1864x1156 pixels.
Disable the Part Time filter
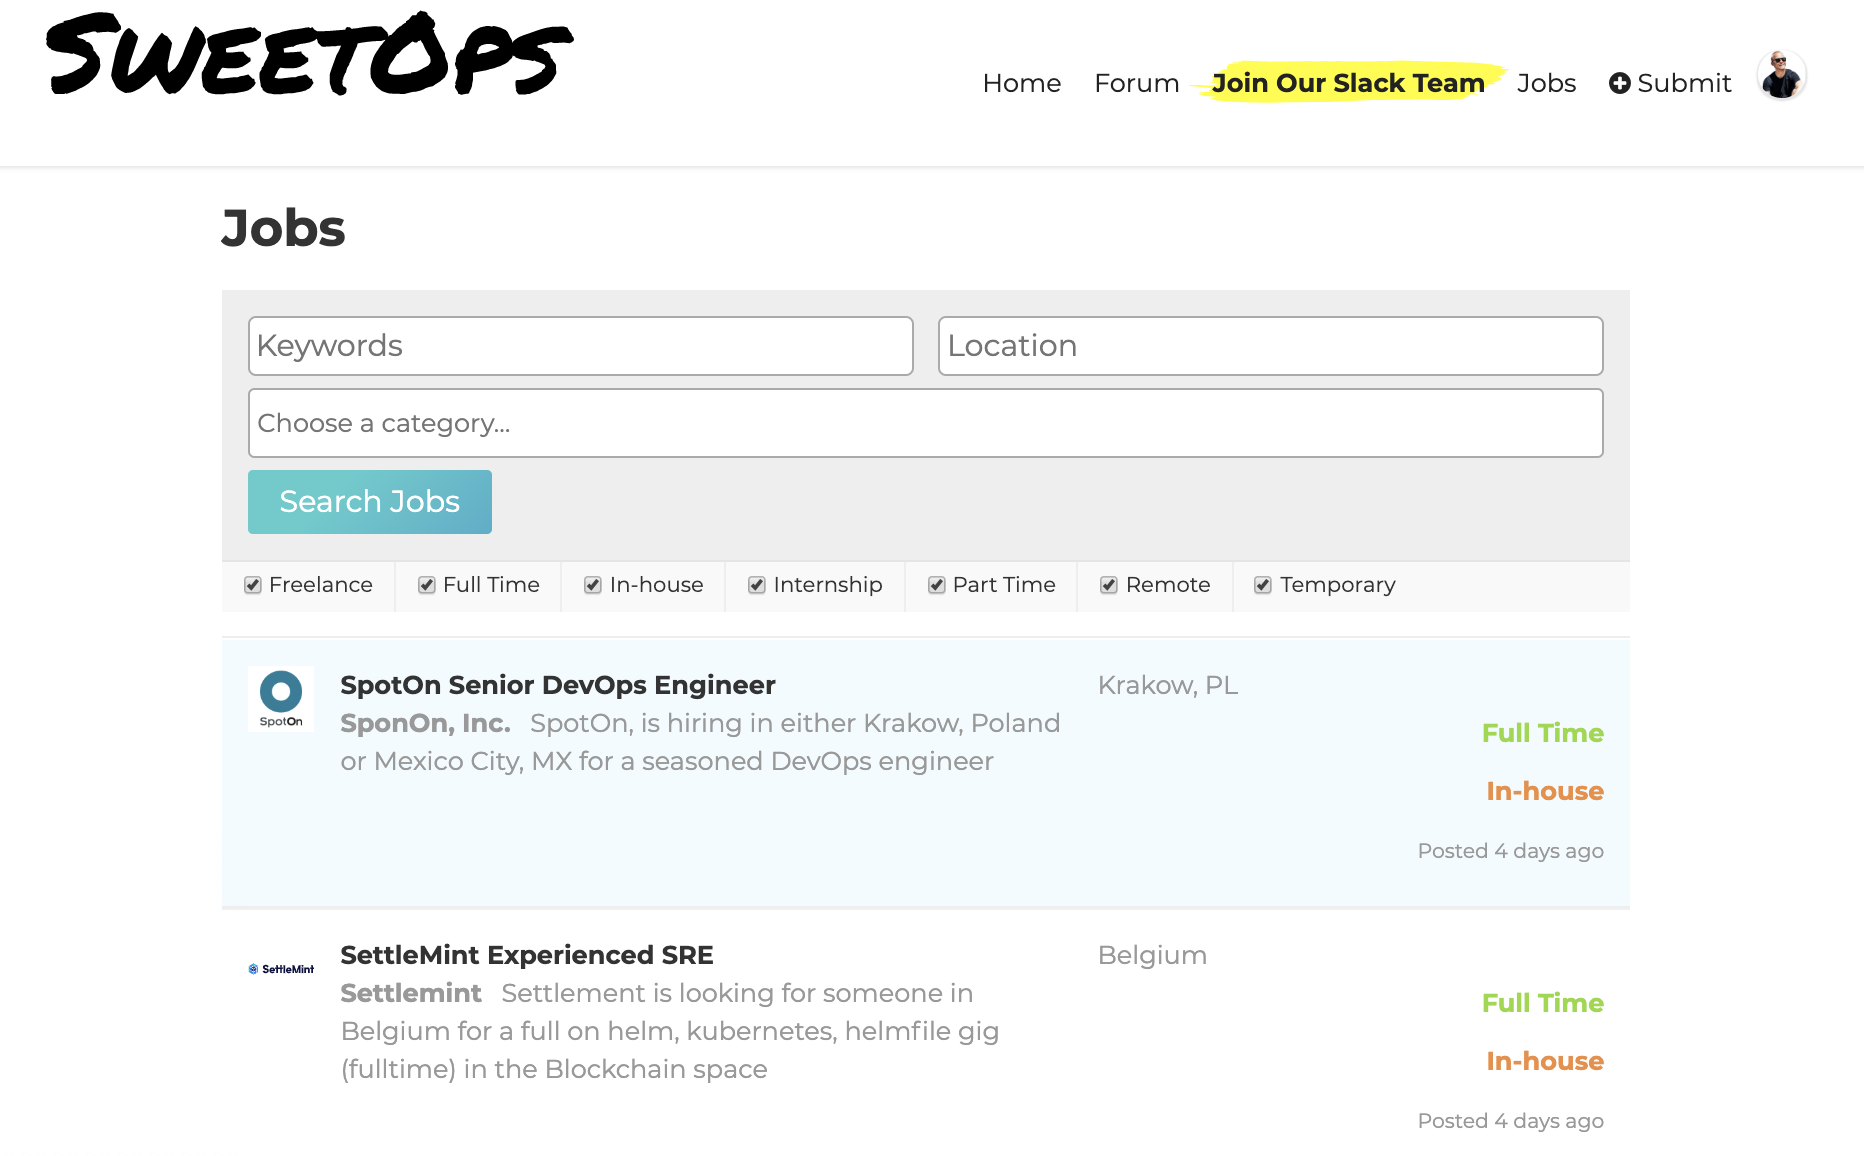[937, 585]
